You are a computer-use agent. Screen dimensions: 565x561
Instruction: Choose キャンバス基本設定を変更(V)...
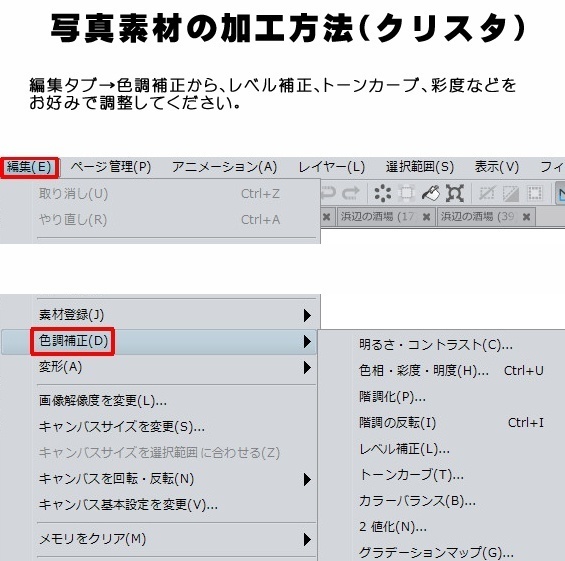(x=160, y=505)
